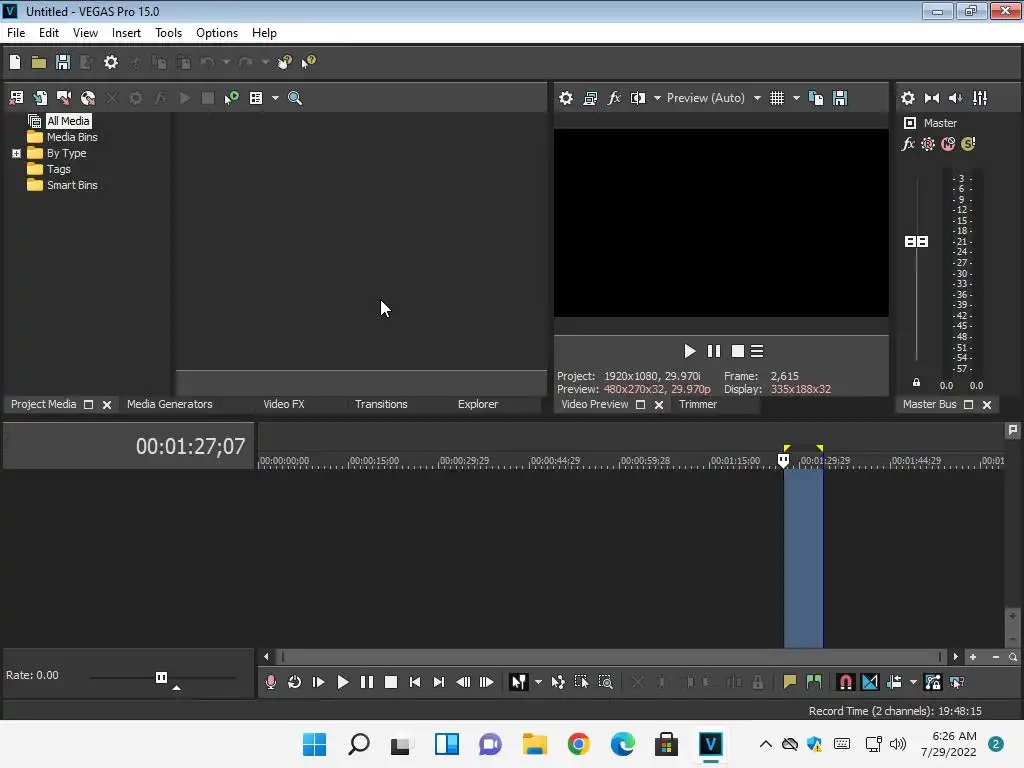
Task: Open the Tools menu
Action: coord(168,33)
